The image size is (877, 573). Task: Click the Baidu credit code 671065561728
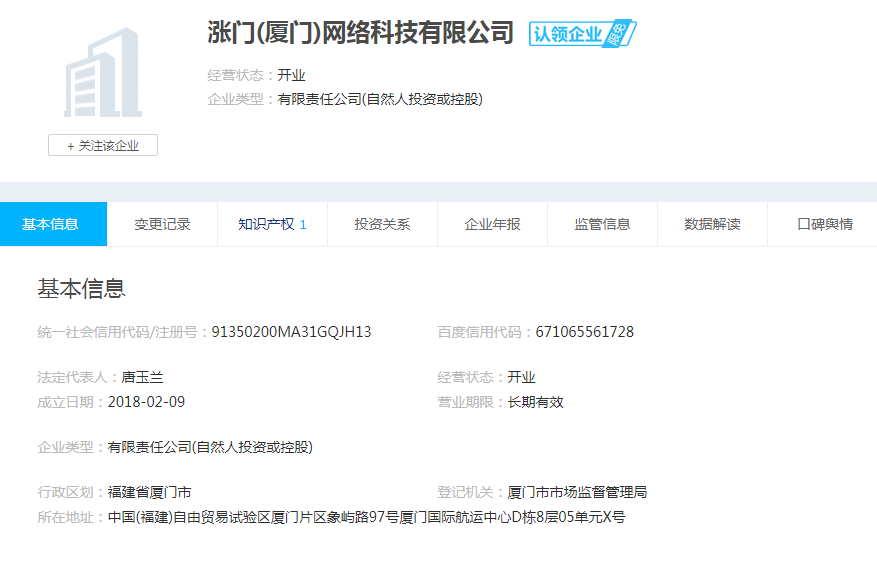click(x=584, y=332)
